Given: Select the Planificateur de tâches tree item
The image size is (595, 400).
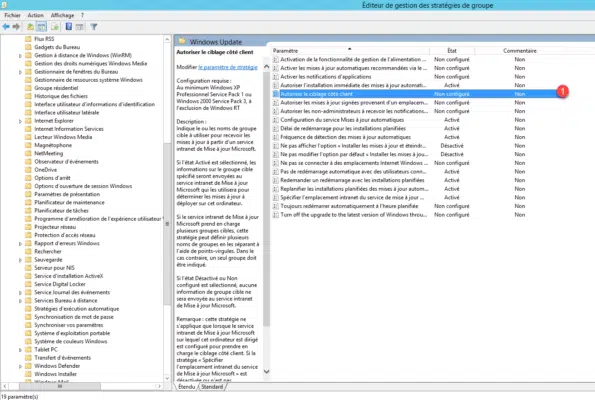Looking at the screenshot, I should [x=61, y=210].
